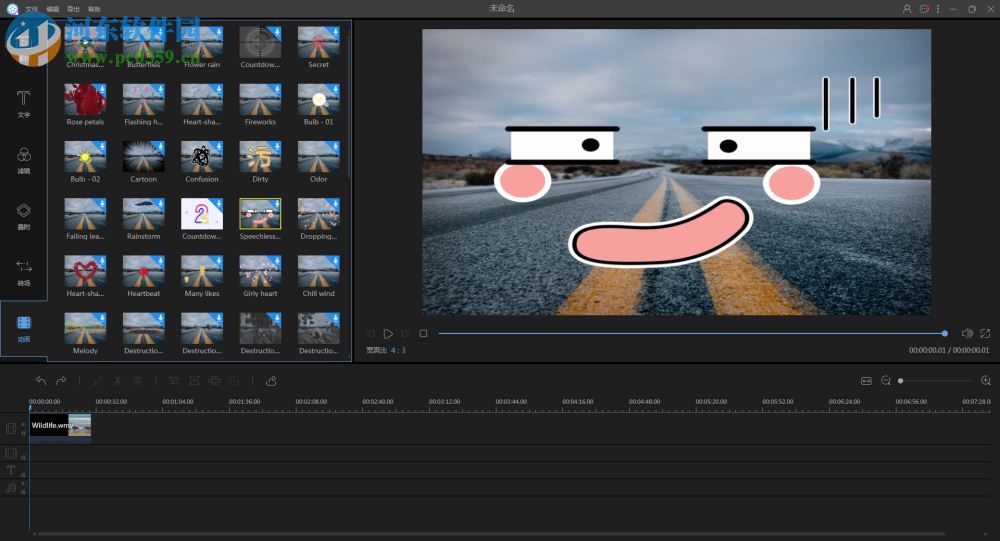Open the Transitions (转场) sidebar panel
This screenshot has width=1000, height=541.
tap(23, 271)
